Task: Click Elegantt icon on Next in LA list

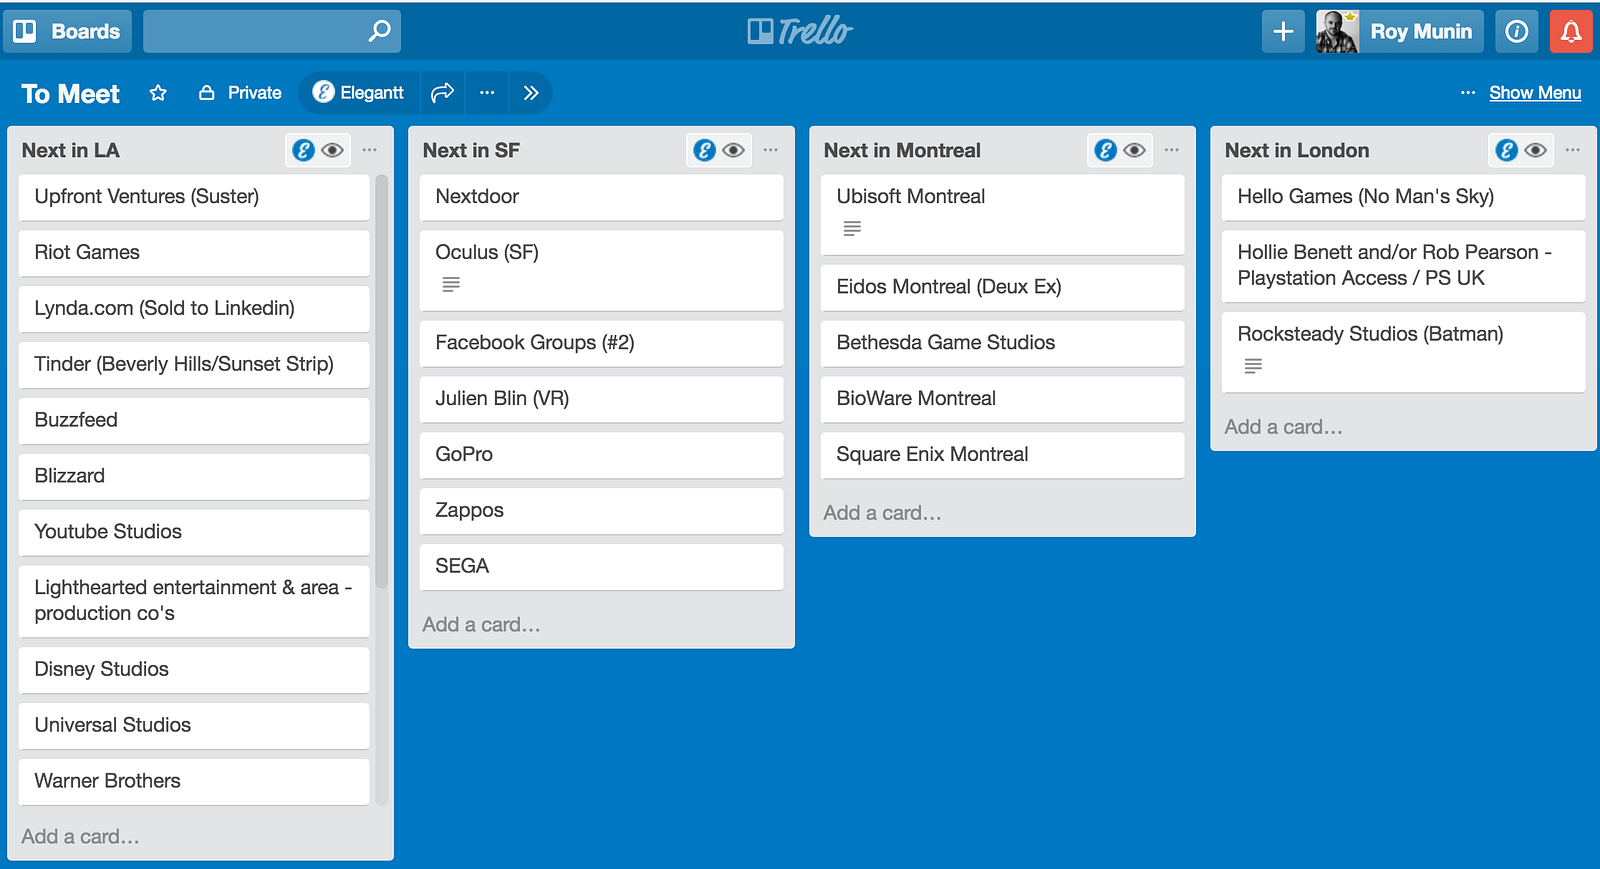Action: [x=303, y=150]
